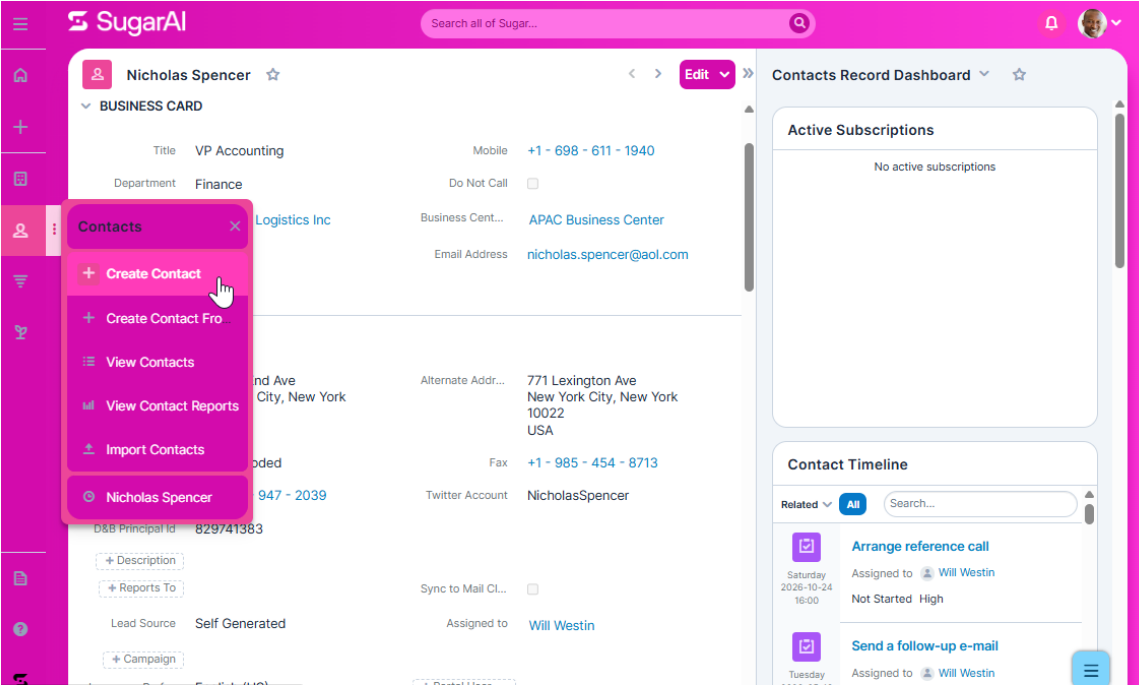
Task: Click the dashboard pane vertical scrollbar
Action: pyautogui.click(x=1119, y=191)
